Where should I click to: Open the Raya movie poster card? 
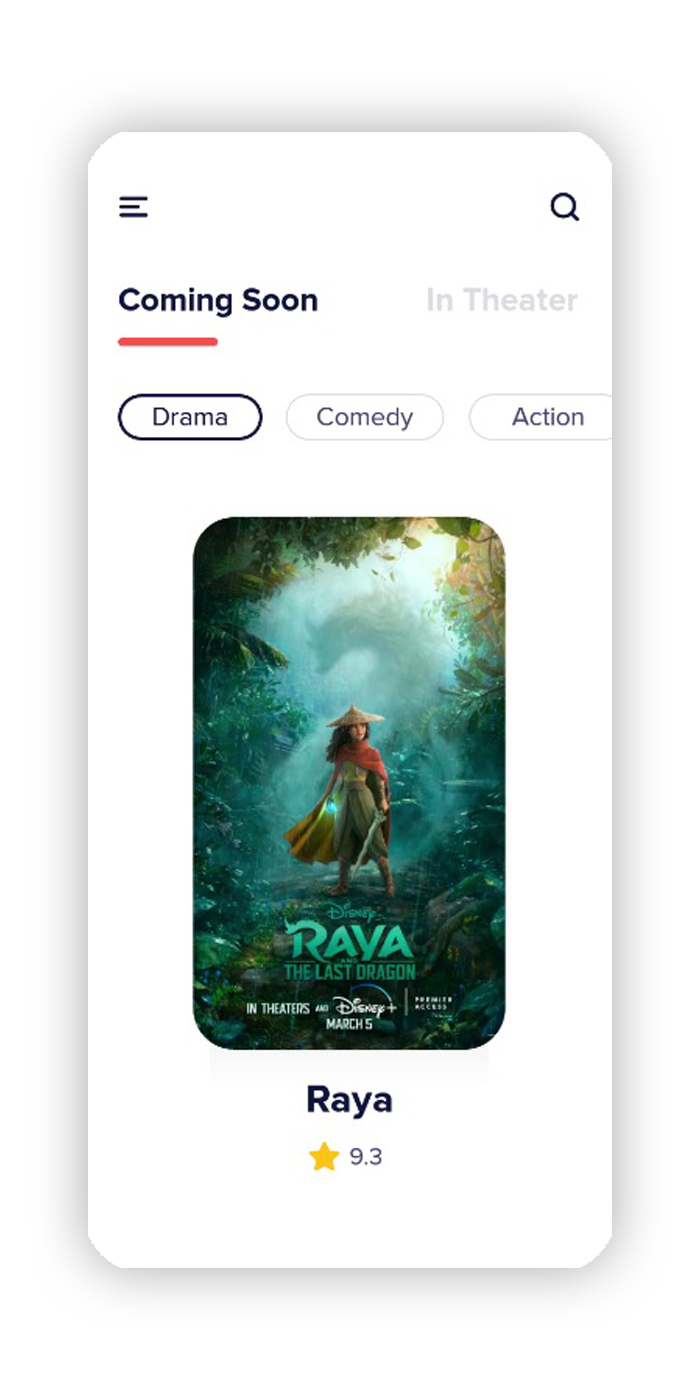tap(349, 783)
